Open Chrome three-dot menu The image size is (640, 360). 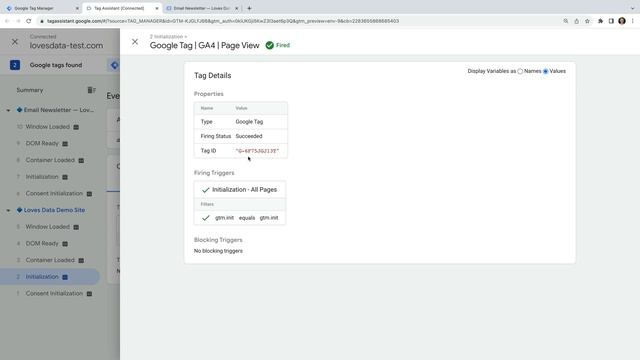[x=633, y=21]
